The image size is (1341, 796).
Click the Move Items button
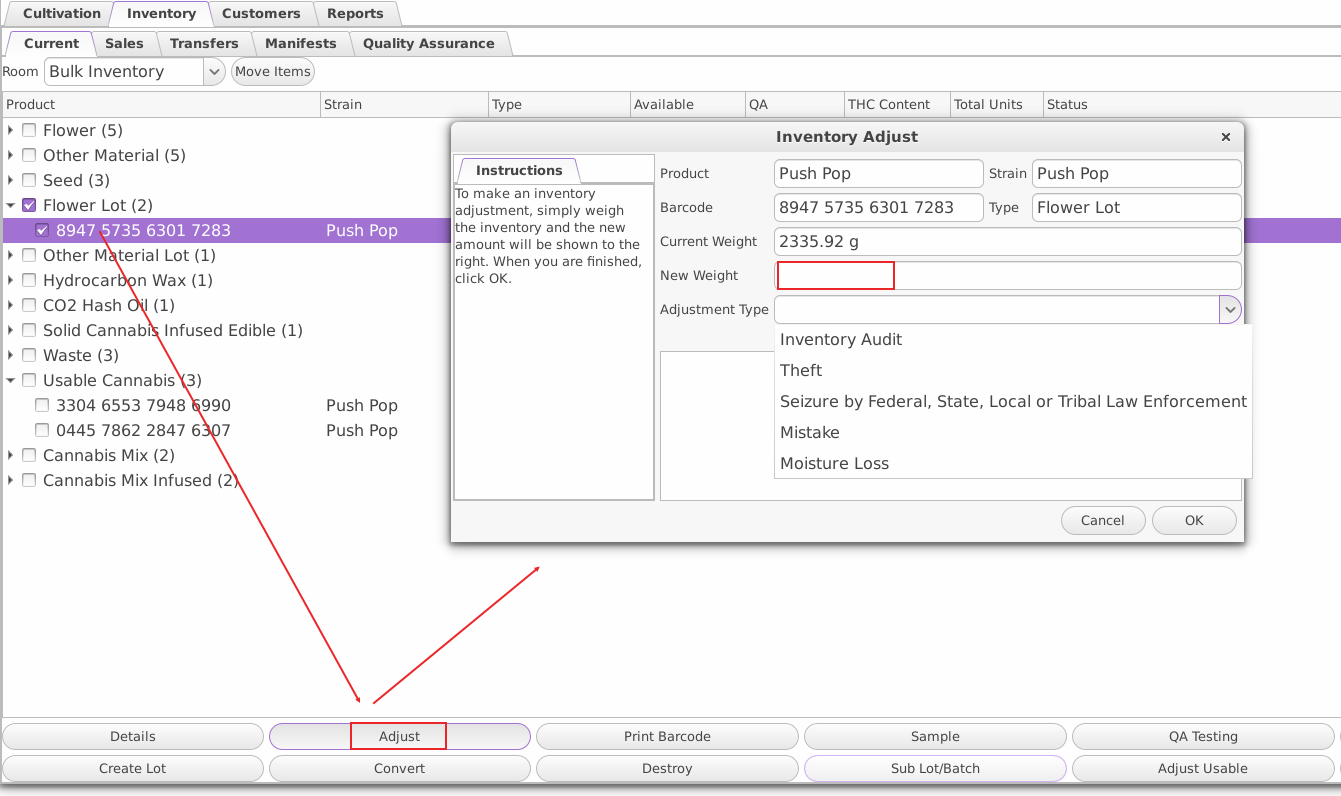tap(272, 71)
